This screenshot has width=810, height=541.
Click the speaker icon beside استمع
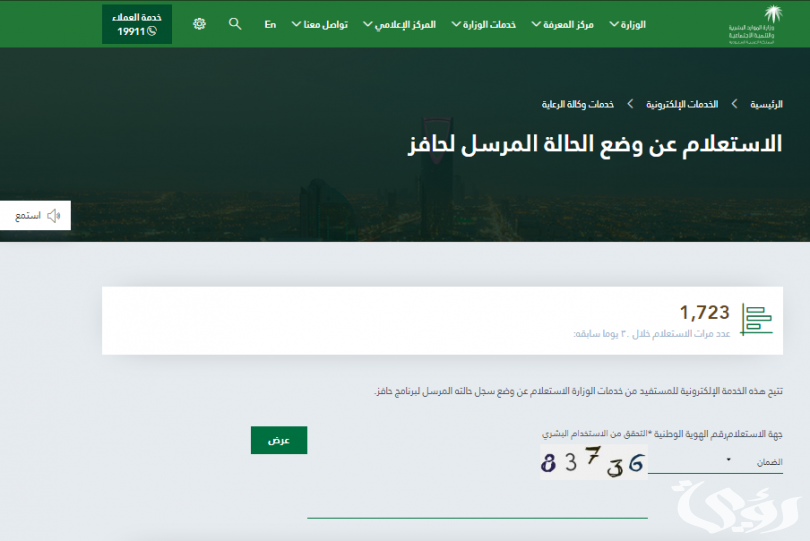pos(54,215)
